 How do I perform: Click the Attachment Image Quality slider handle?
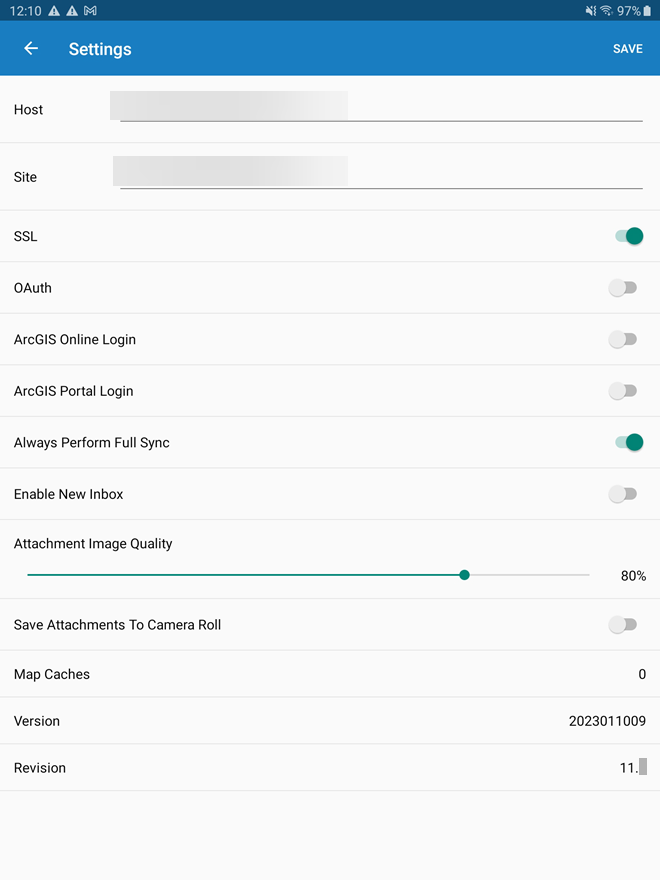tap(464, 575)
